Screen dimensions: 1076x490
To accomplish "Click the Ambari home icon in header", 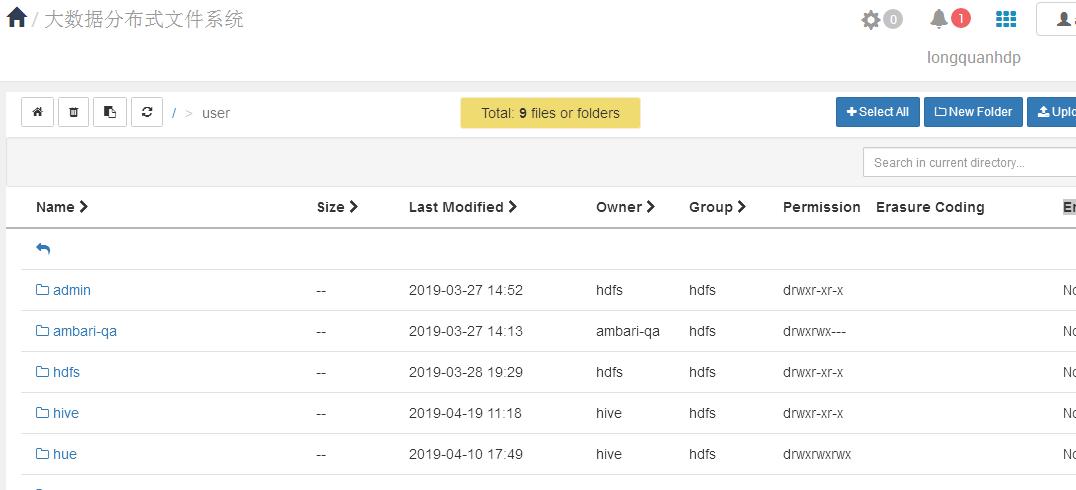I will click(x=17, y=18).
